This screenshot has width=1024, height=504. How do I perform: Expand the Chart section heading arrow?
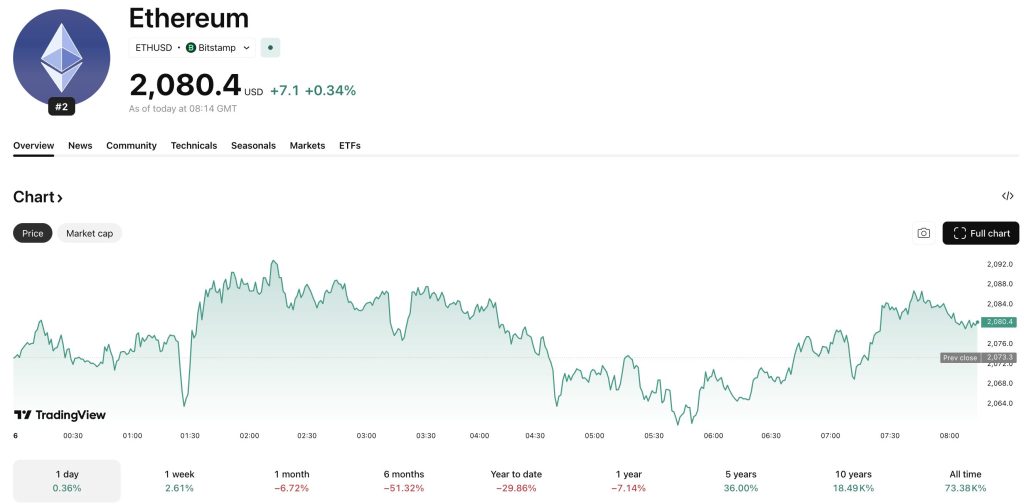click(x=60, y=198)
